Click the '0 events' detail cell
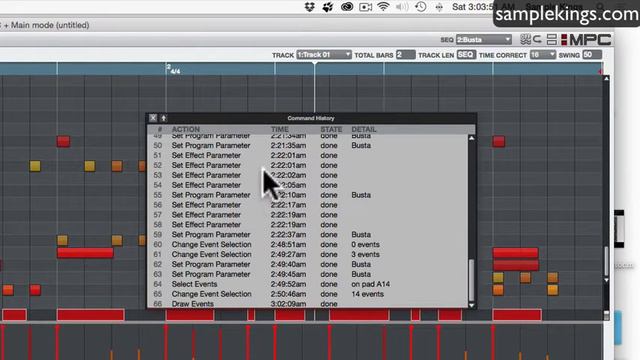Screen dimensions: 640x360 click(365, 244)
